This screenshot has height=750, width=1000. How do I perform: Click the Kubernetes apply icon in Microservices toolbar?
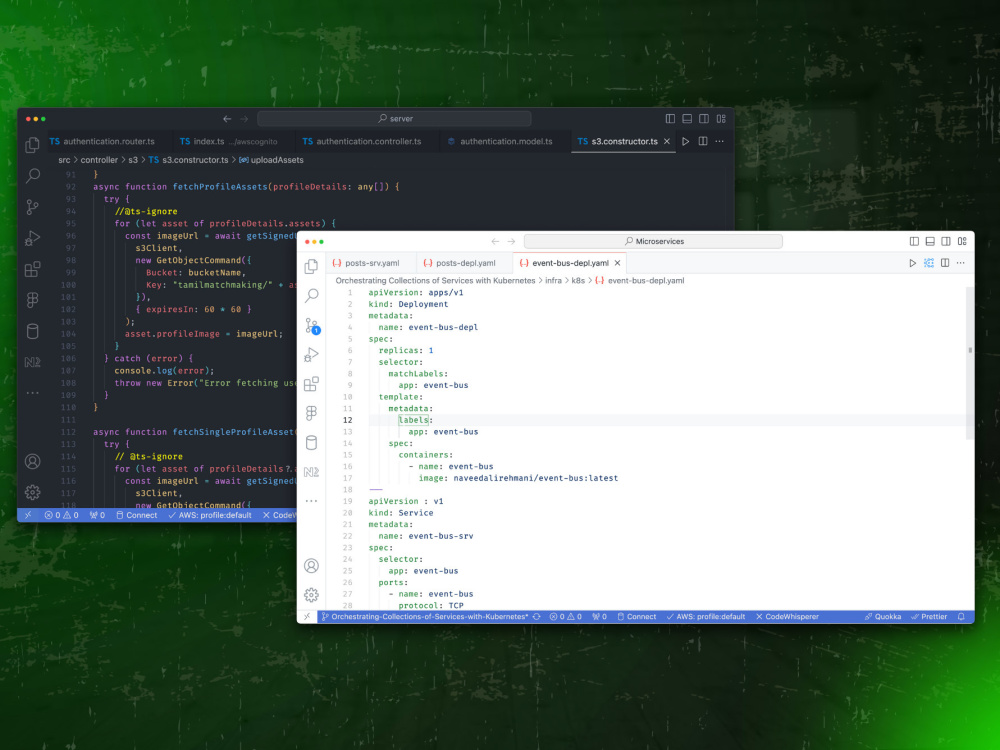[929, 263]
